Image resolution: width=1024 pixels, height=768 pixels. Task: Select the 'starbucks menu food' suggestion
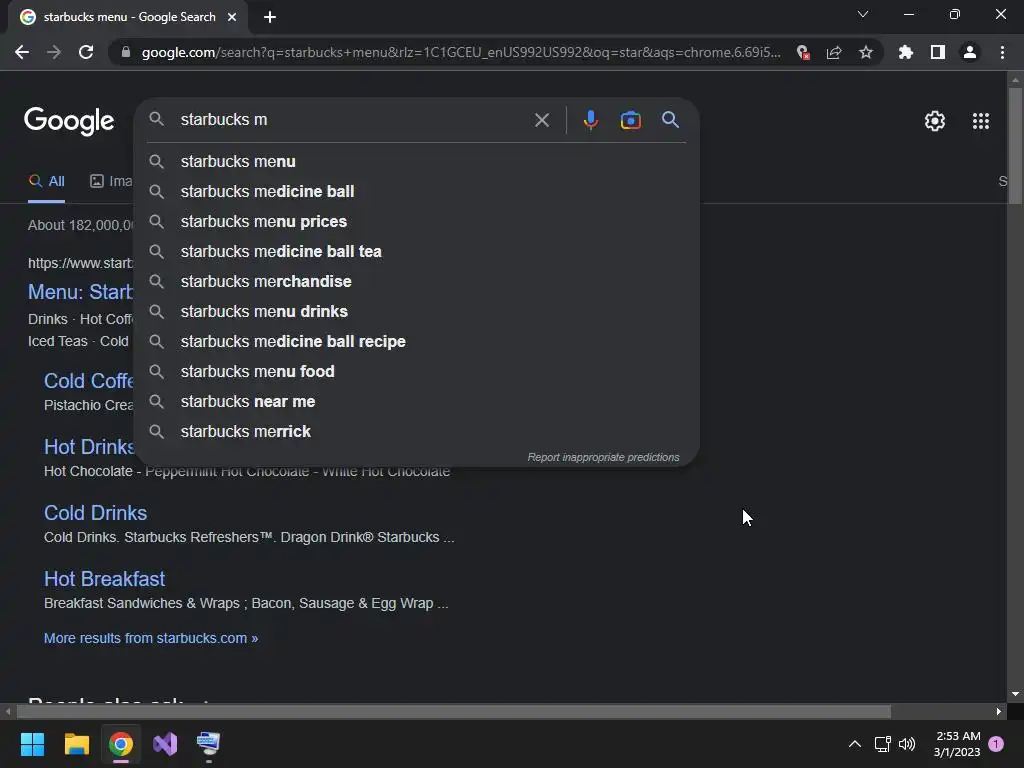click(x=417, y=372)
